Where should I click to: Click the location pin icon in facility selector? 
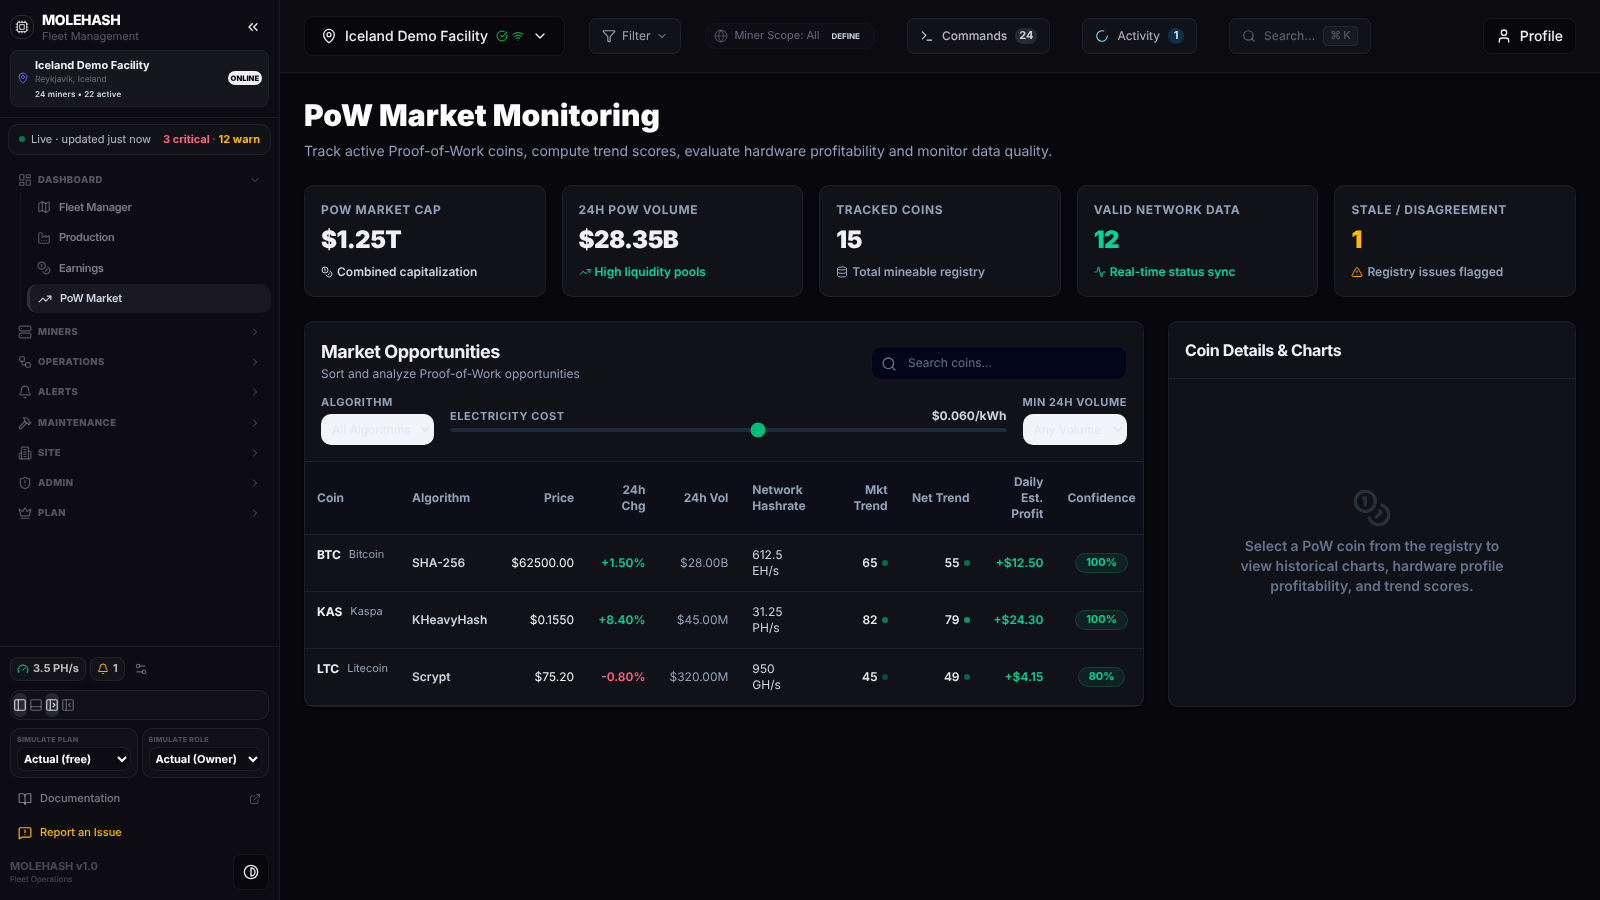328,36
